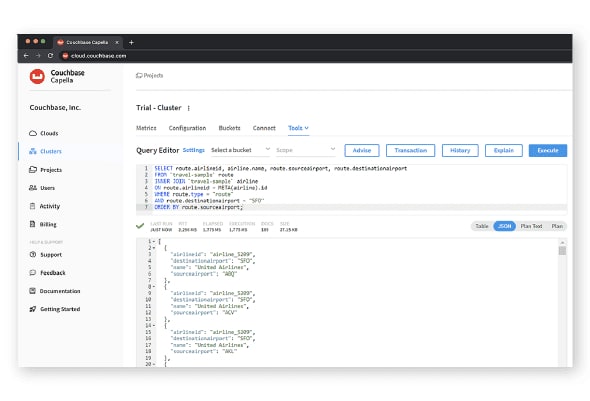Collapse JSON fold arrow on line 20

154,364
